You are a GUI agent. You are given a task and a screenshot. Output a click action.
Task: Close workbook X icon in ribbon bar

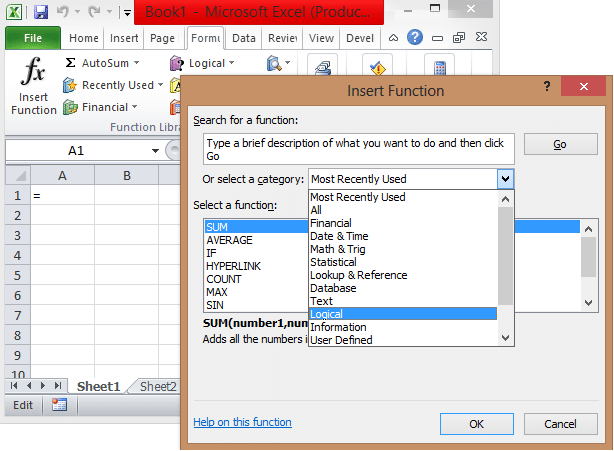coord(481,37)
